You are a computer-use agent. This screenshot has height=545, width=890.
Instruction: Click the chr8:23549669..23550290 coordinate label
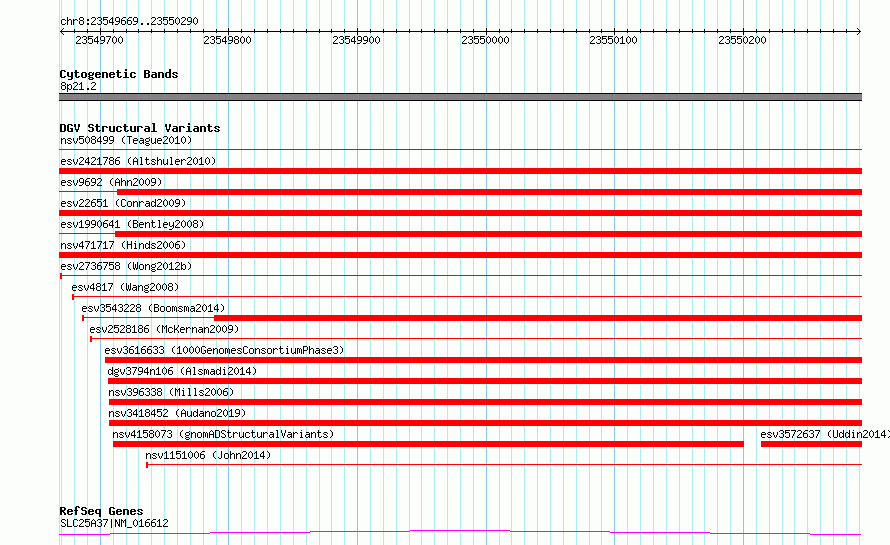click(129, 21)
